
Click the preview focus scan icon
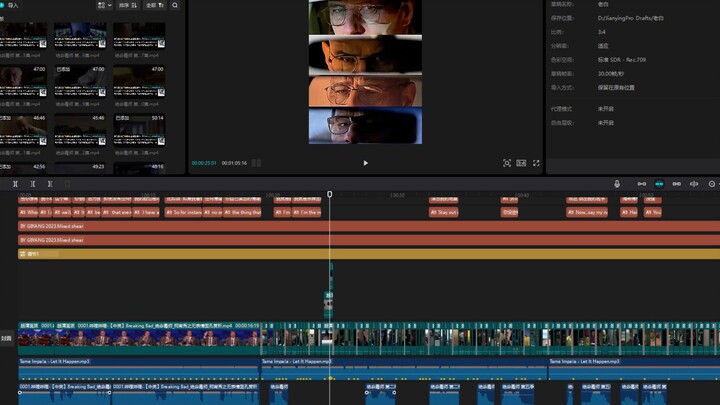(x=506, y=163)
